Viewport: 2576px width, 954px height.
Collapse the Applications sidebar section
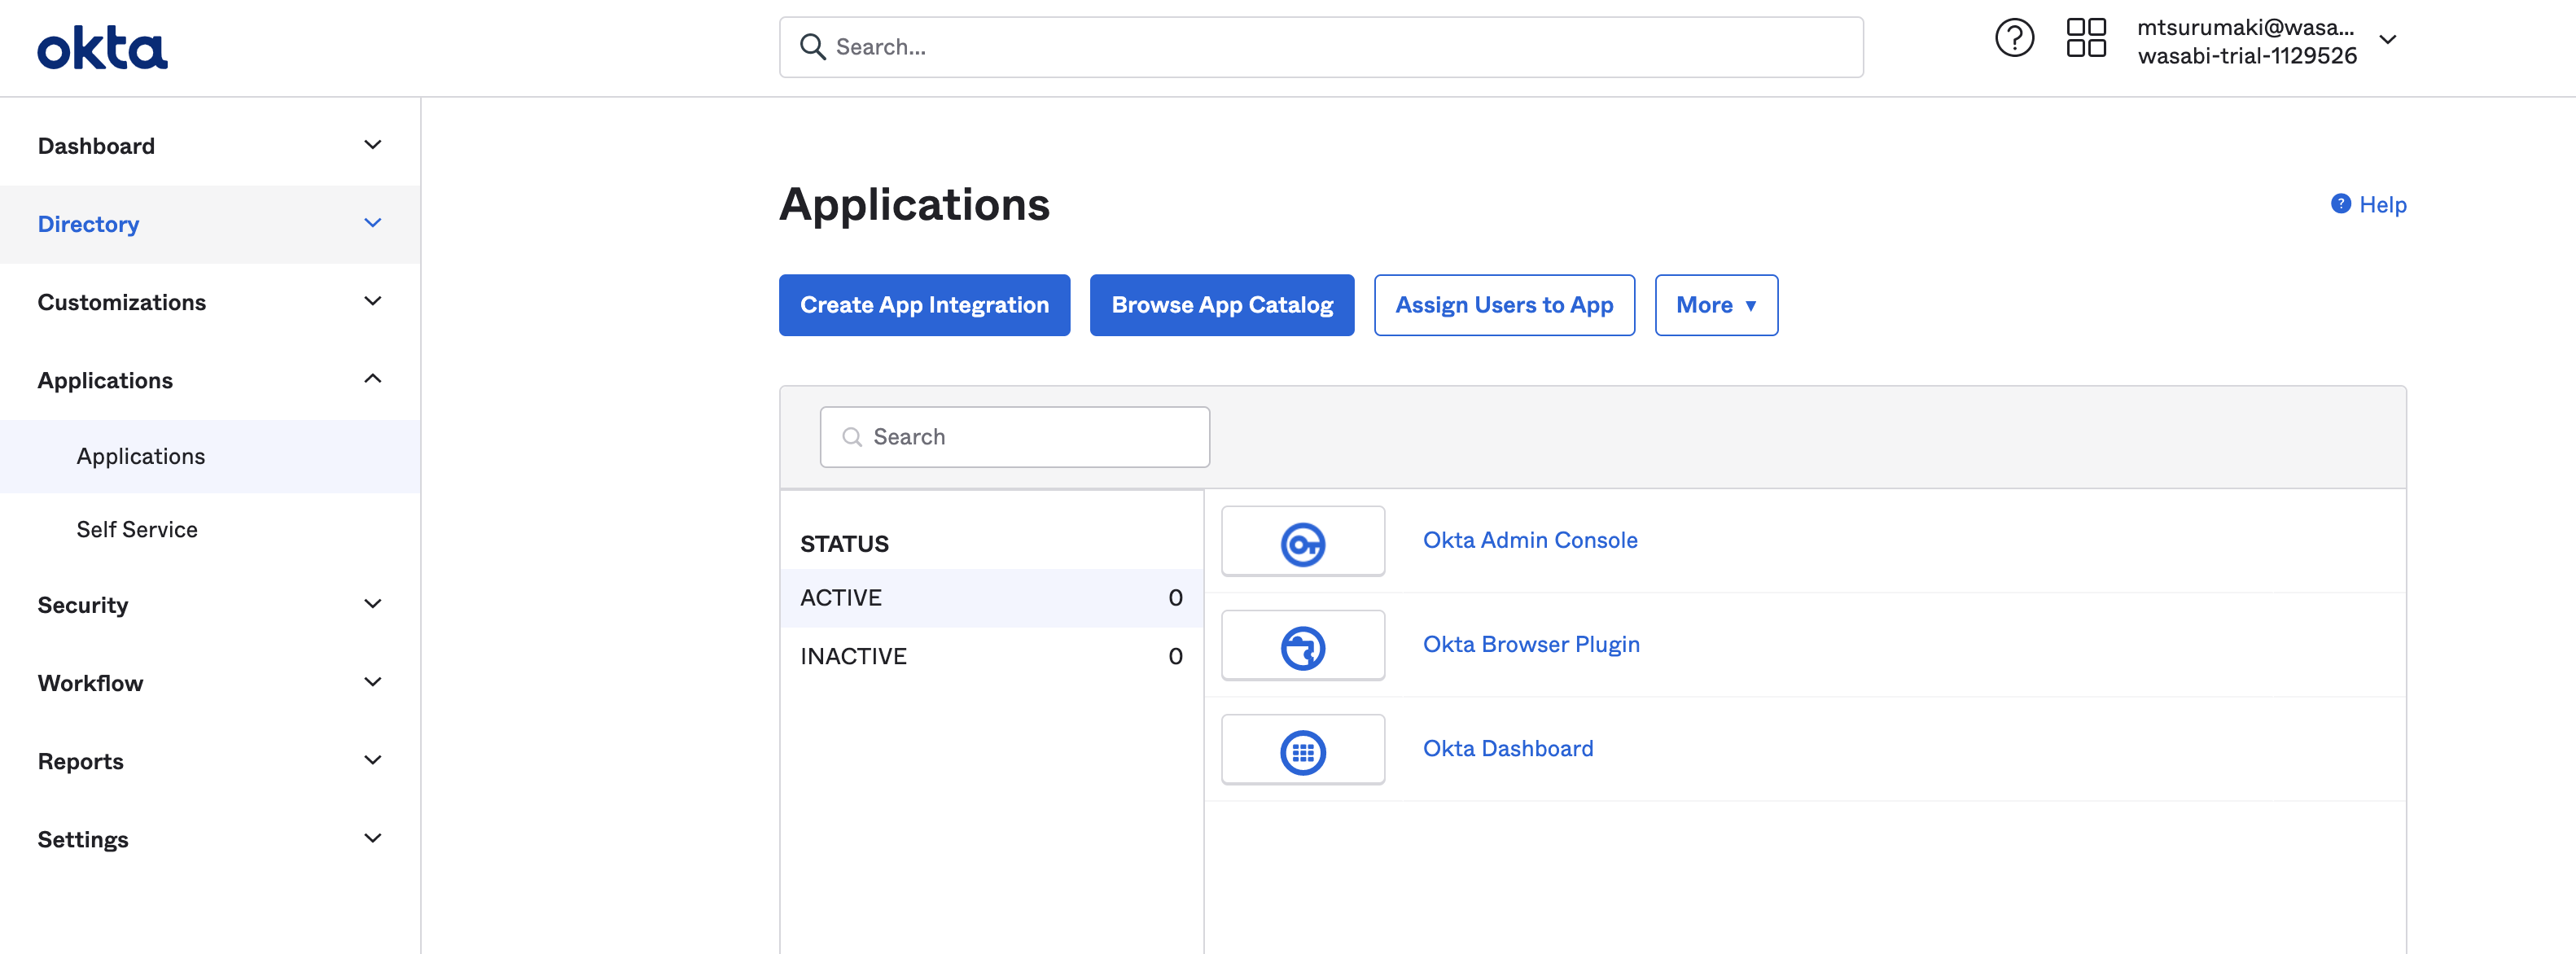coord(372,379)
